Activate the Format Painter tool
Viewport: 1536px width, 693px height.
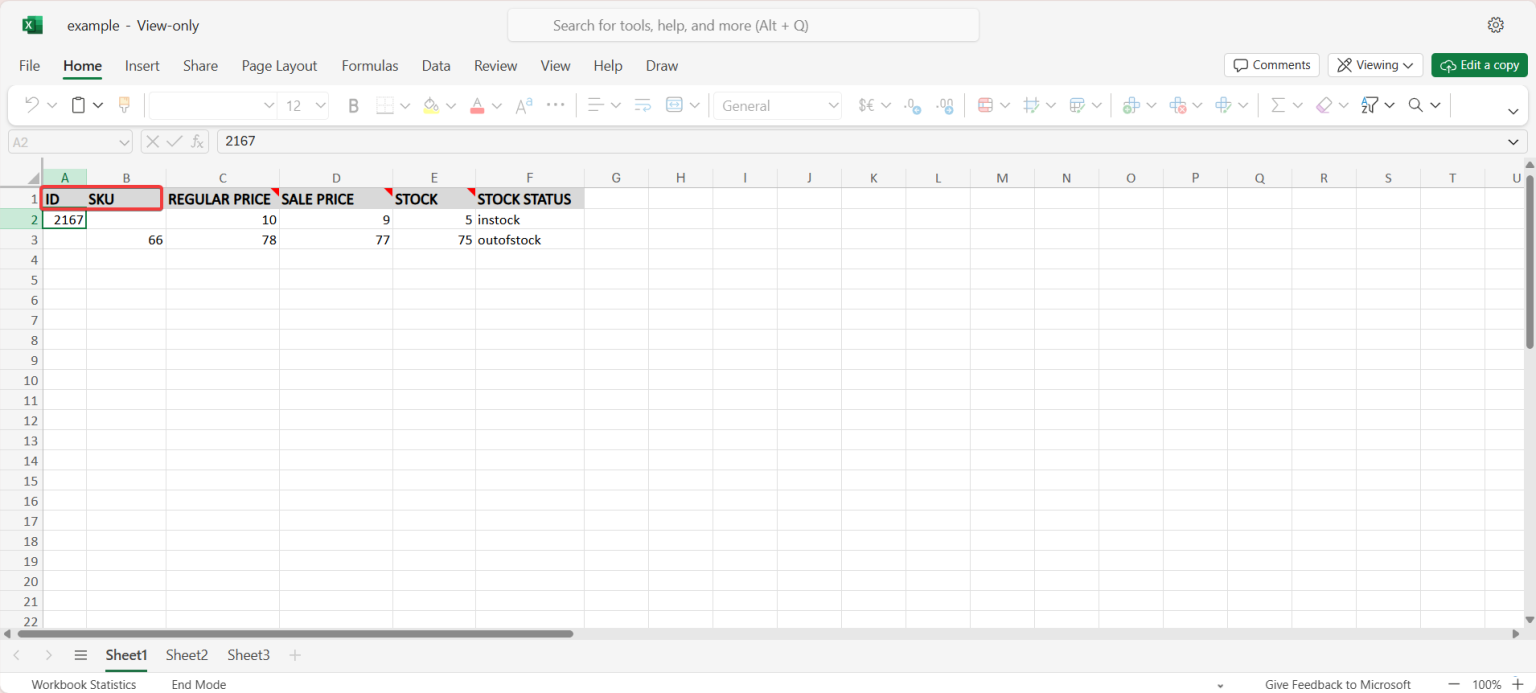pyautogui.click(x=123, y=105)
